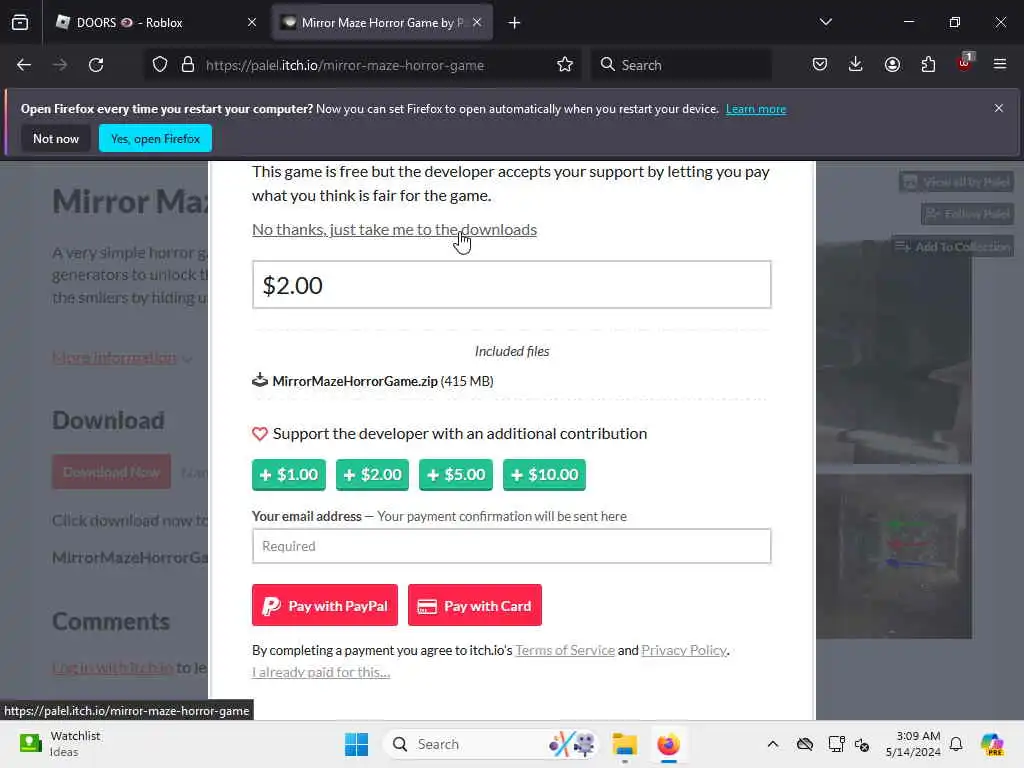1024x768 pixels.
Task: Pay with PayPal
Action: coord(325,605)
